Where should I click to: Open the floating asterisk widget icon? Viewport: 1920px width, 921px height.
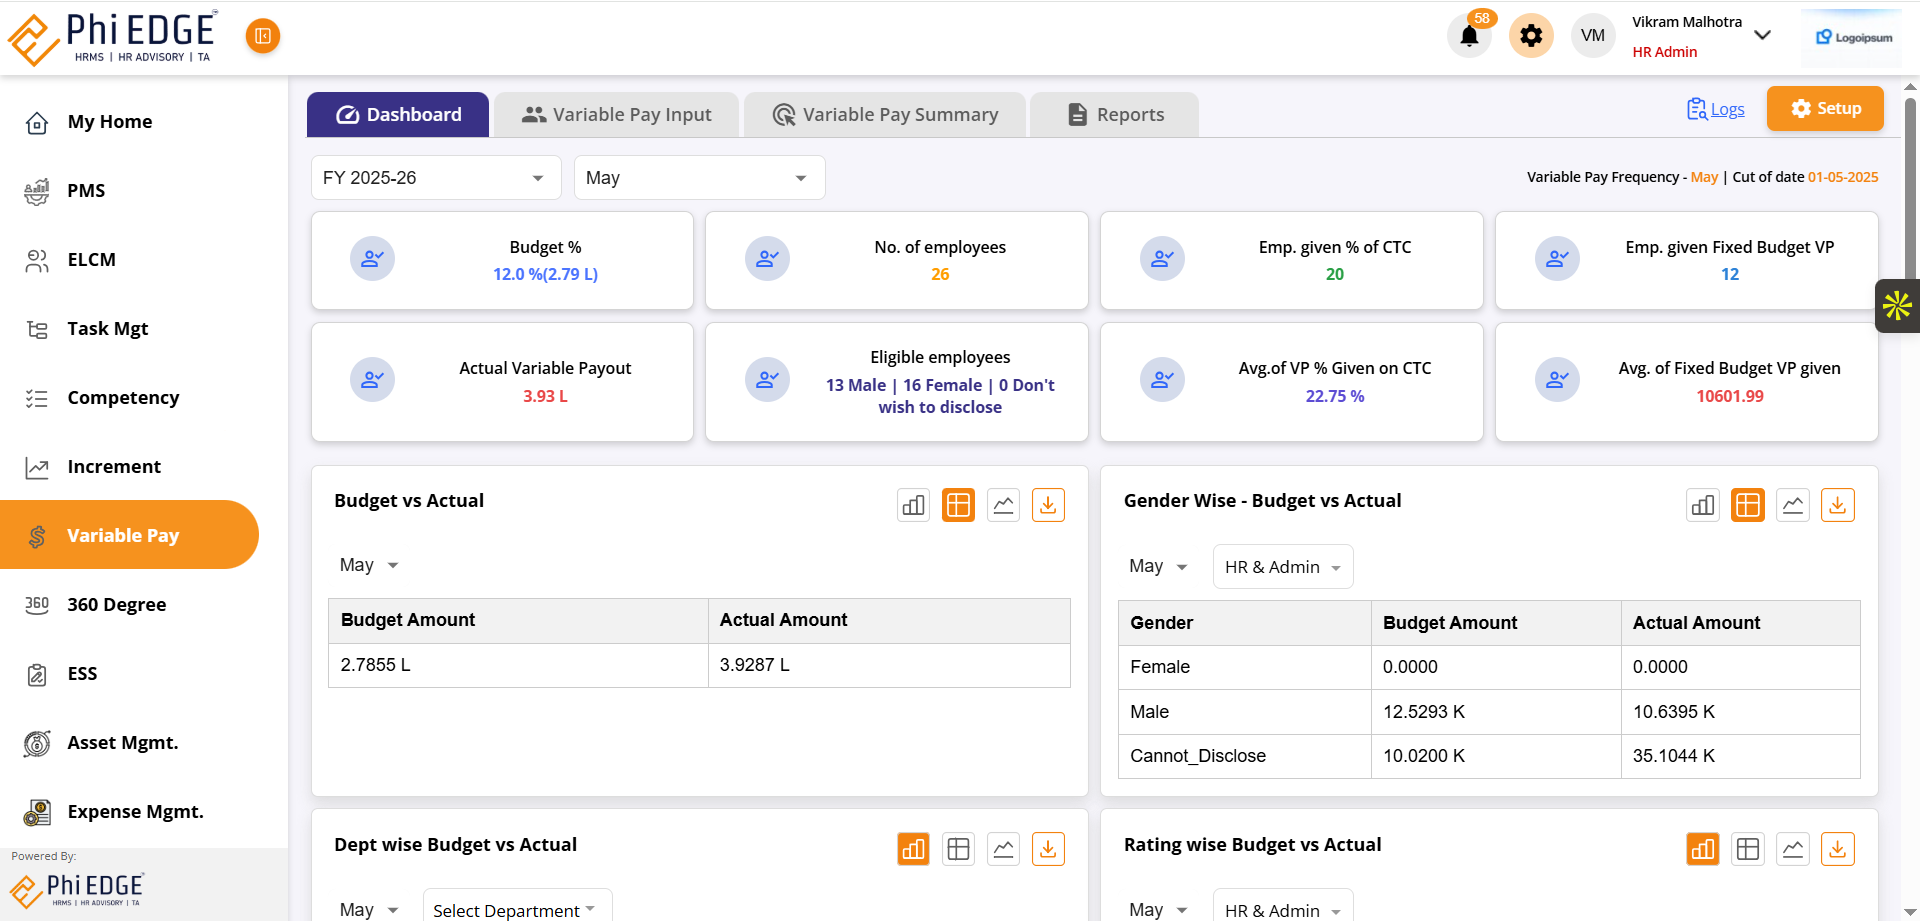click(x=1897, y=305)
